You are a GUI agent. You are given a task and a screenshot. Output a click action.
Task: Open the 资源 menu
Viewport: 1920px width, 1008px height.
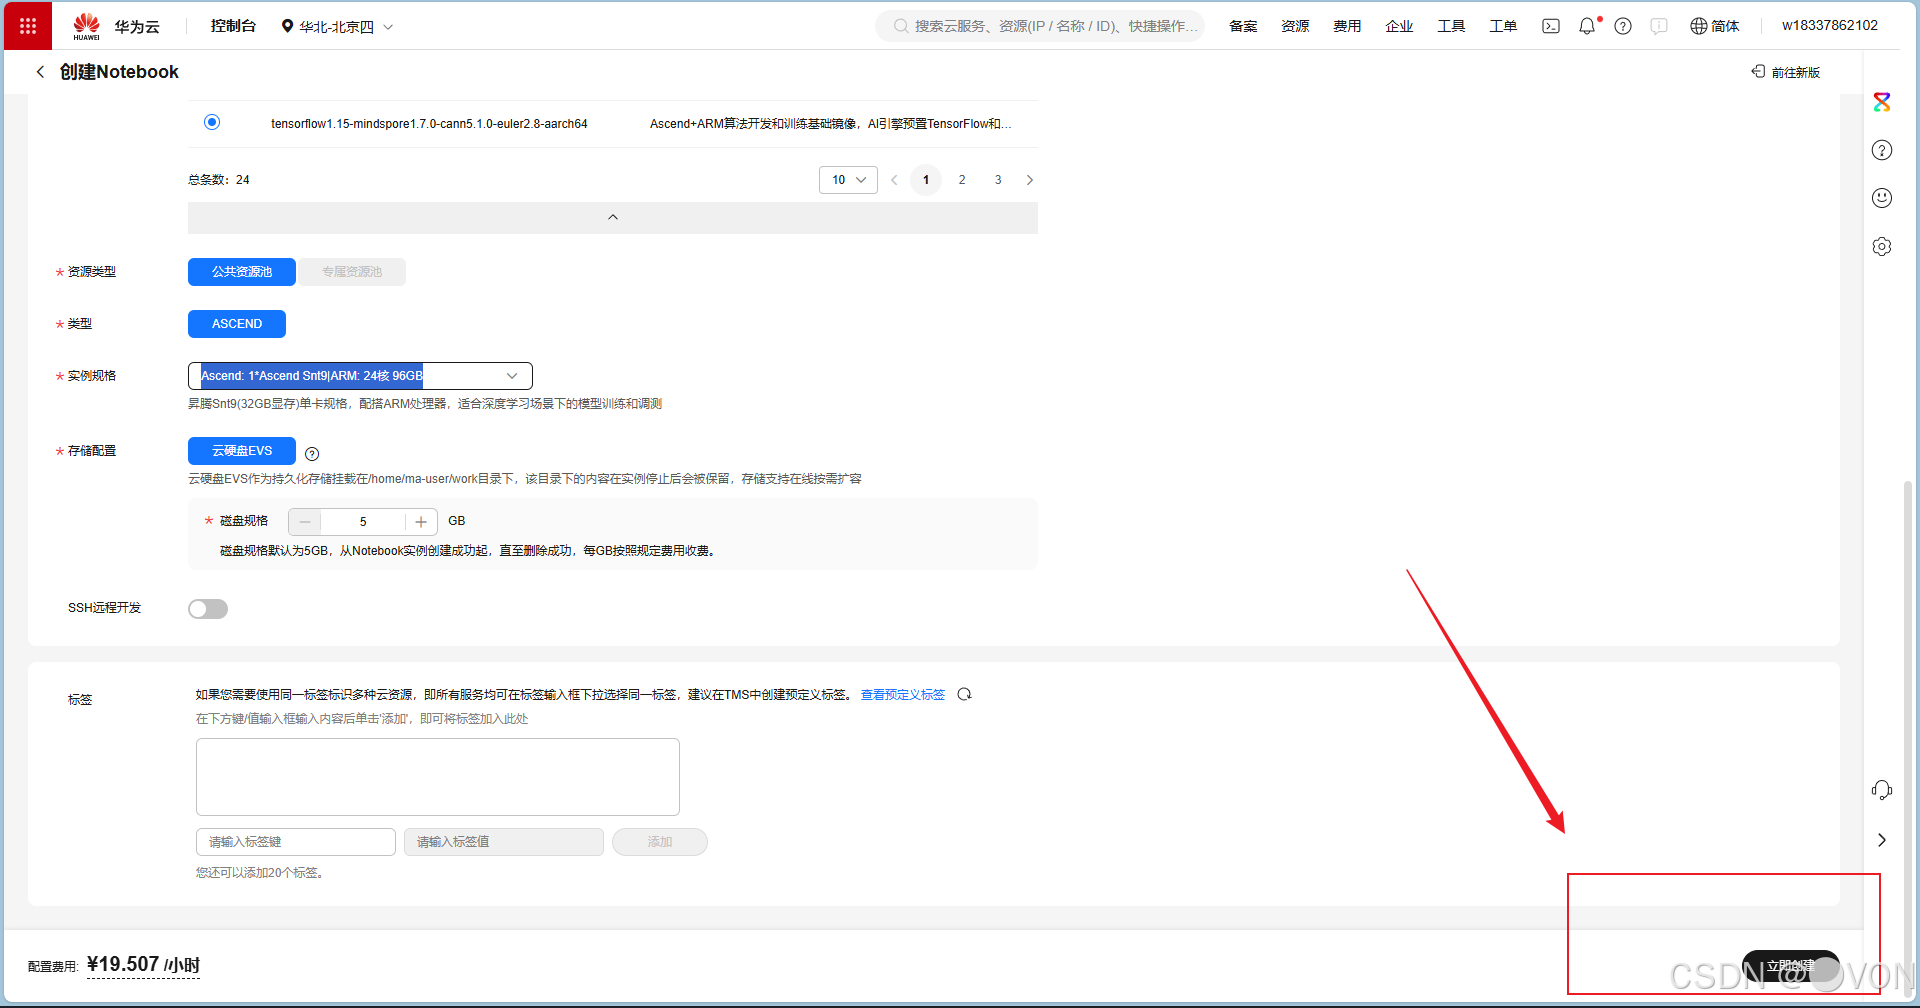click(1295, 26)
